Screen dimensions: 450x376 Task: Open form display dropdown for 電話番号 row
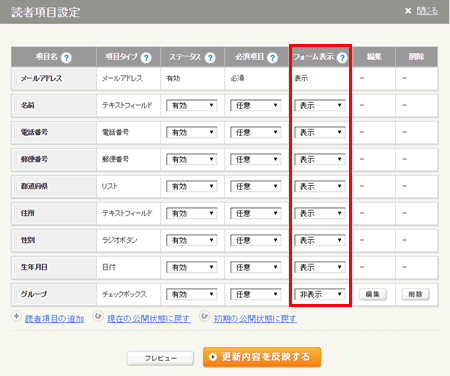coord(320,132)
